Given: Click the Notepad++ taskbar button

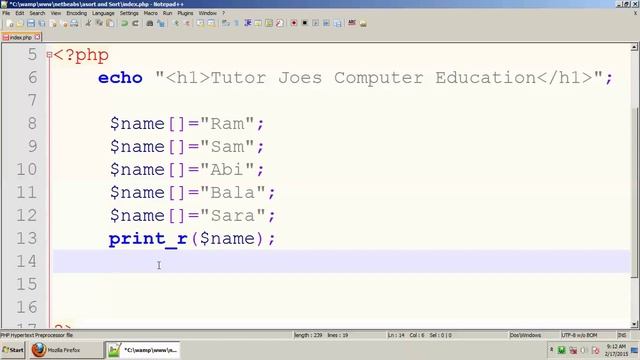Looking at the screenshot, I should click(x=142, y=350).
